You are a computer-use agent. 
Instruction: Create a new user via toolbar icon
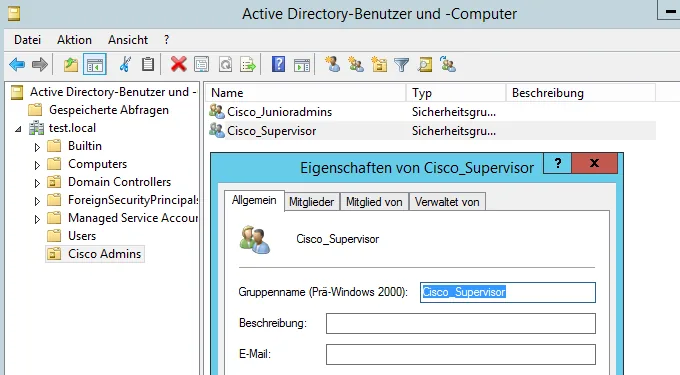click(333, 65)
